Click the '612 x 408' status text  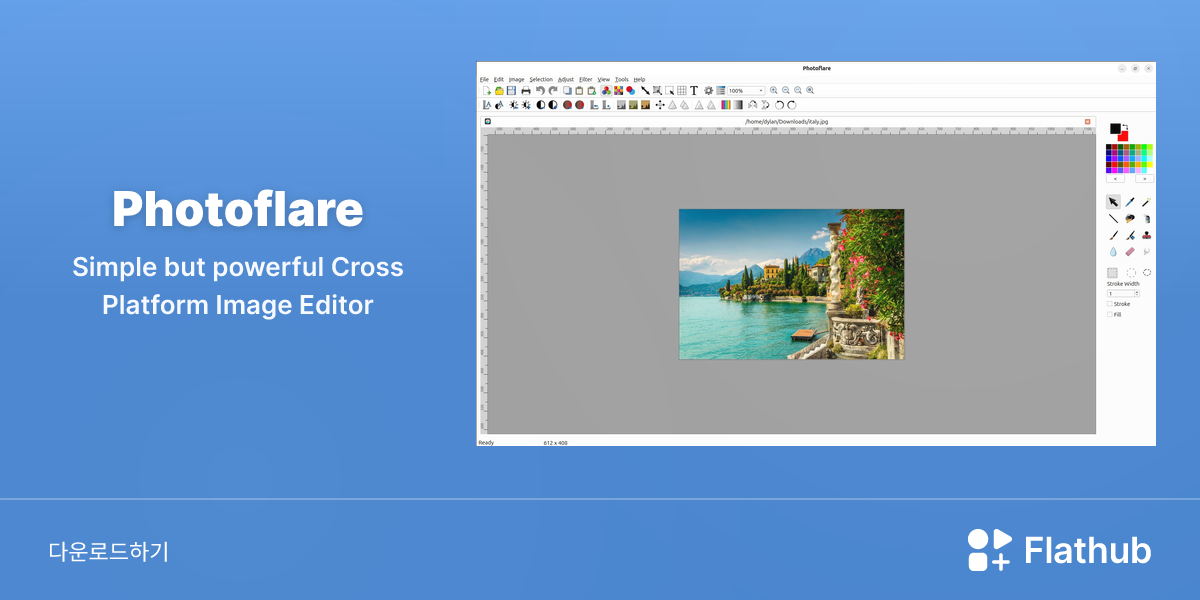555,442
